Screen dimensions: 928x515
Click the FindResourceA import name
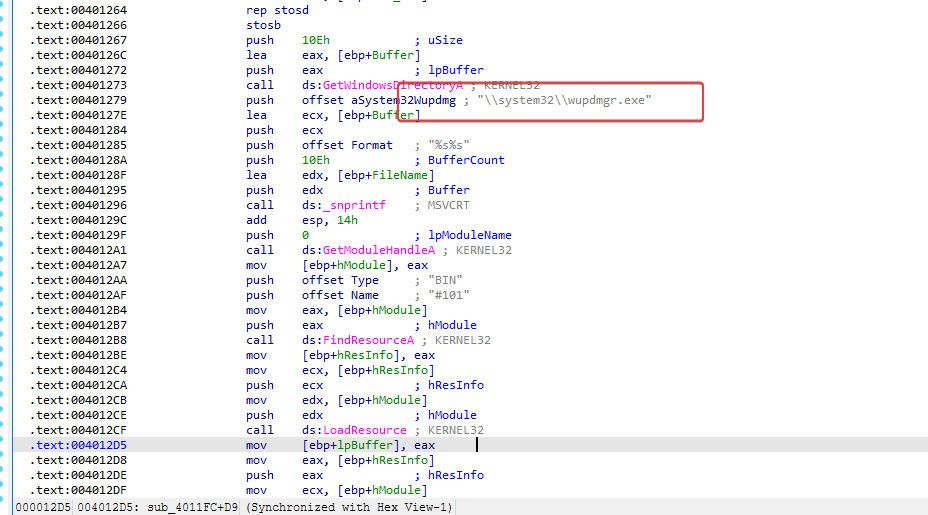pyautogui.click(x=368, y=340)
